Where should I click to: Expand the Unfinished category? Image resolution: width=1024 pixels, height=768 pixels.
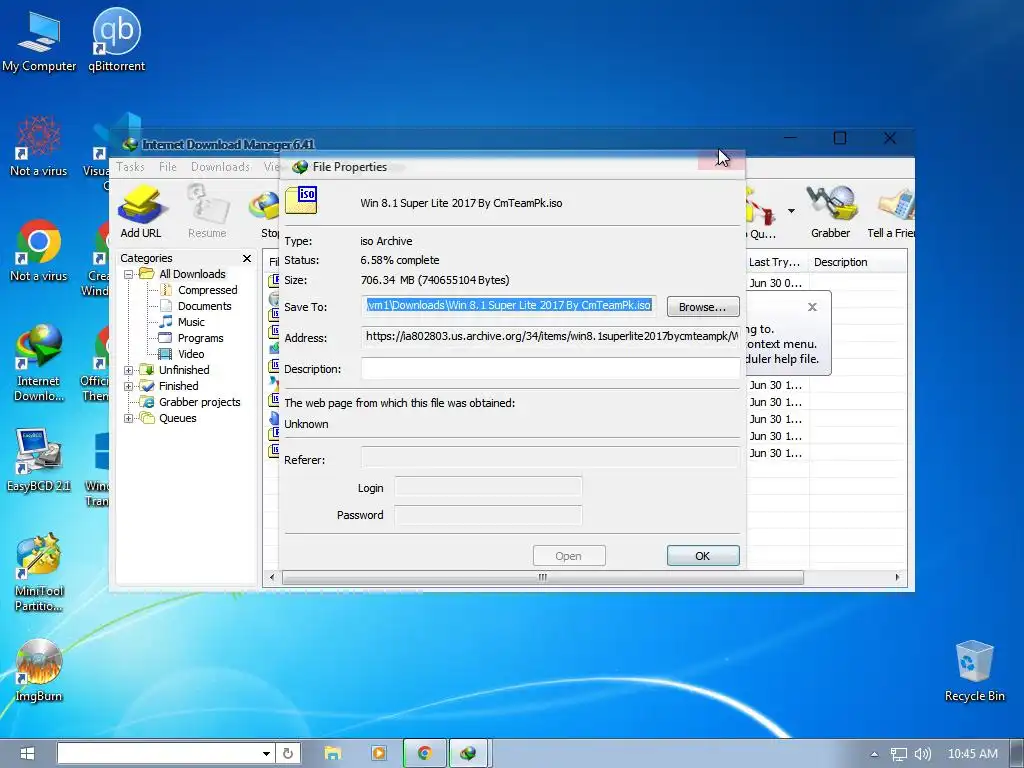pos(129,370)
